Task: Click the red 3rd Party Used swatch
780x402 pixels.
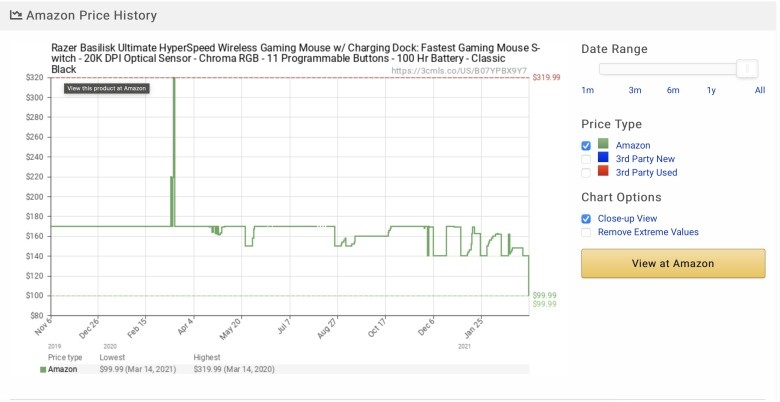Action: 603,171
